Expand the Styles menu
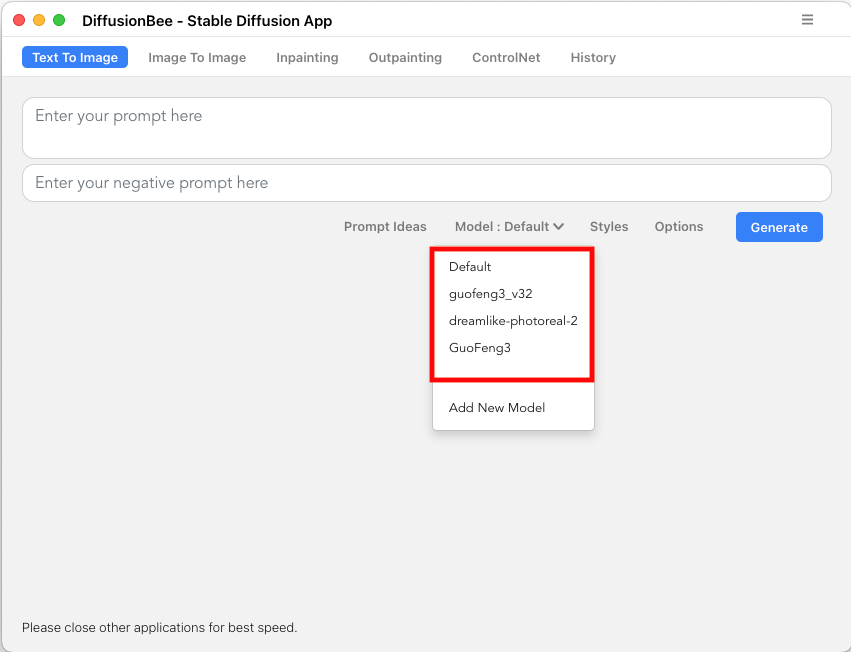This screenshot has width=851, height=652. [609, 226]
